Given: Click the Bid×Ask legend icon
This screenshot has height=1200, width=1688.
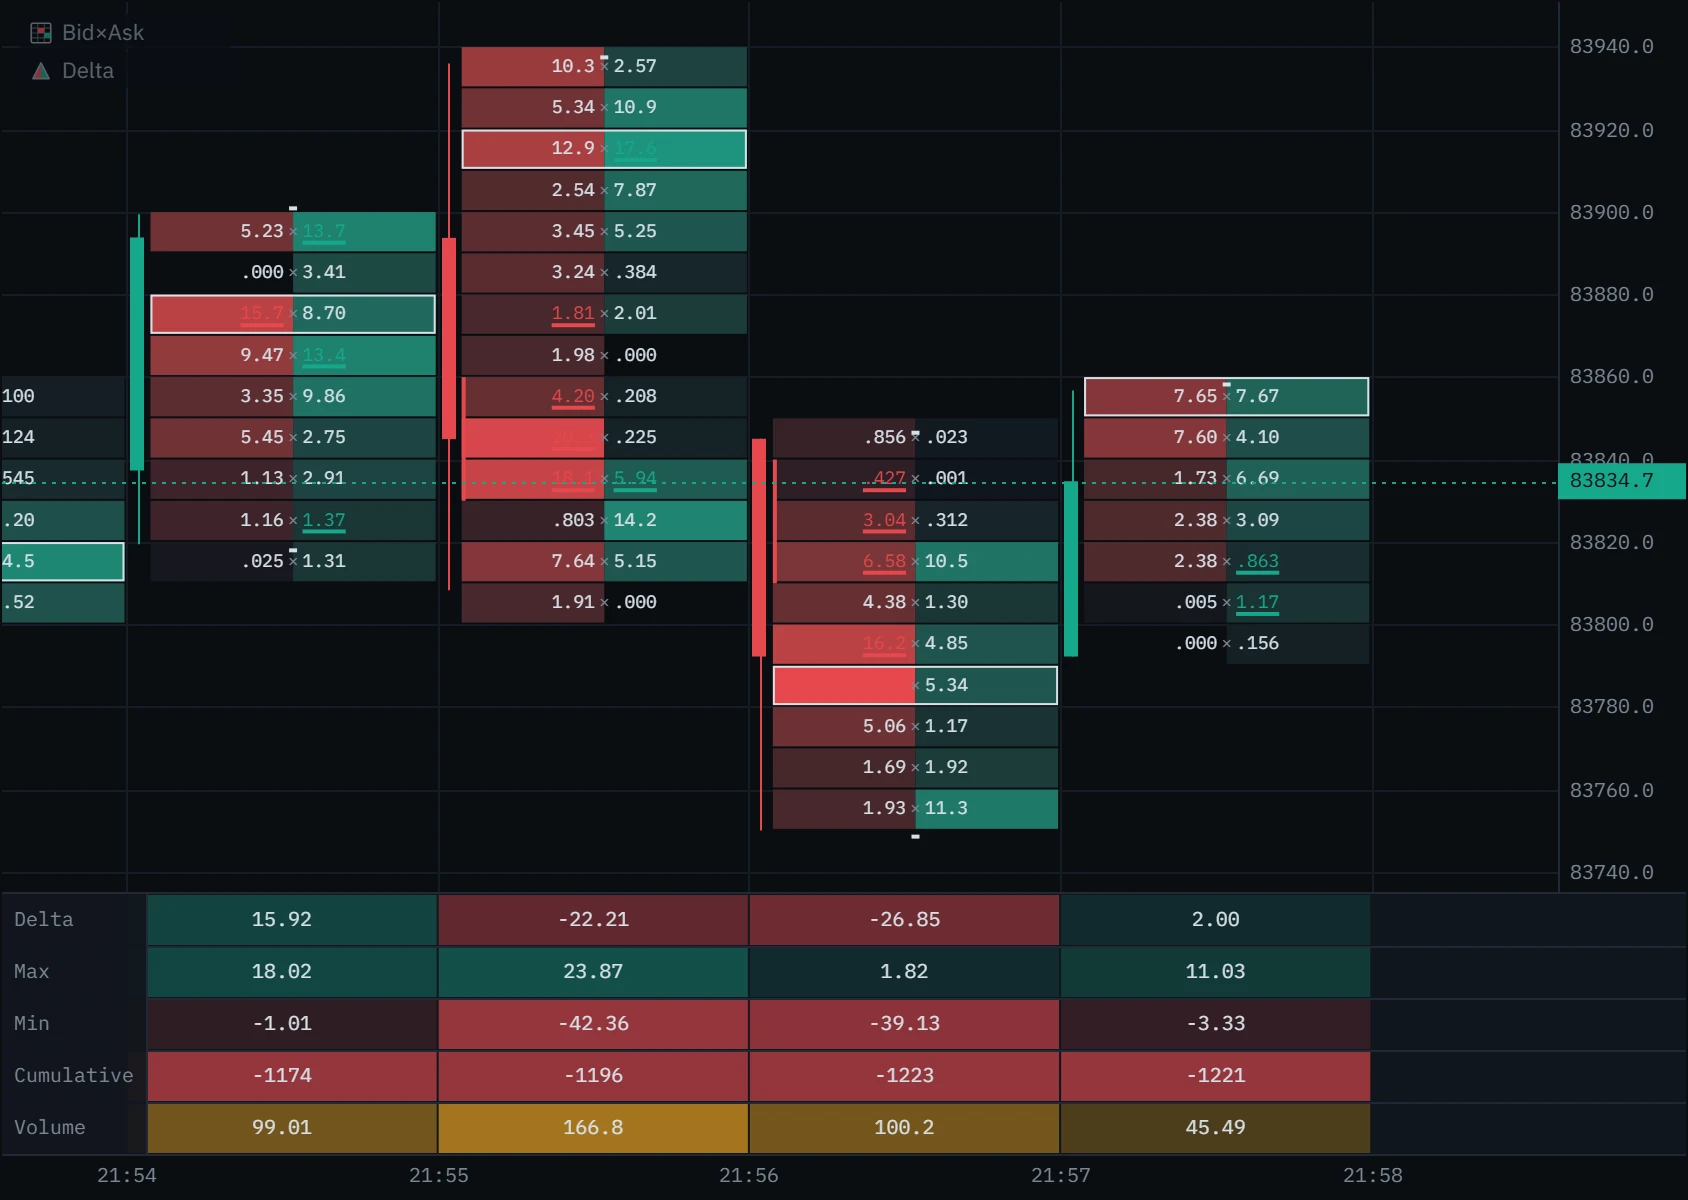Looking at the screenshot, I should pos(41,33).
